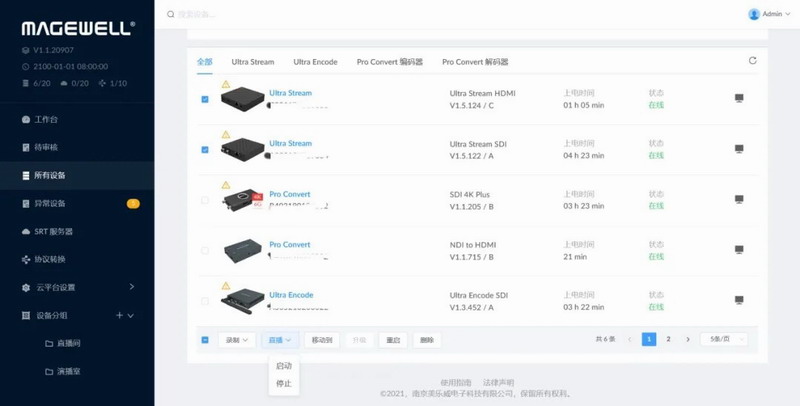The image size is (800, 406).
Task: Toggle the select-all checkbox in bottom toolbar
Action: [205, 340]
